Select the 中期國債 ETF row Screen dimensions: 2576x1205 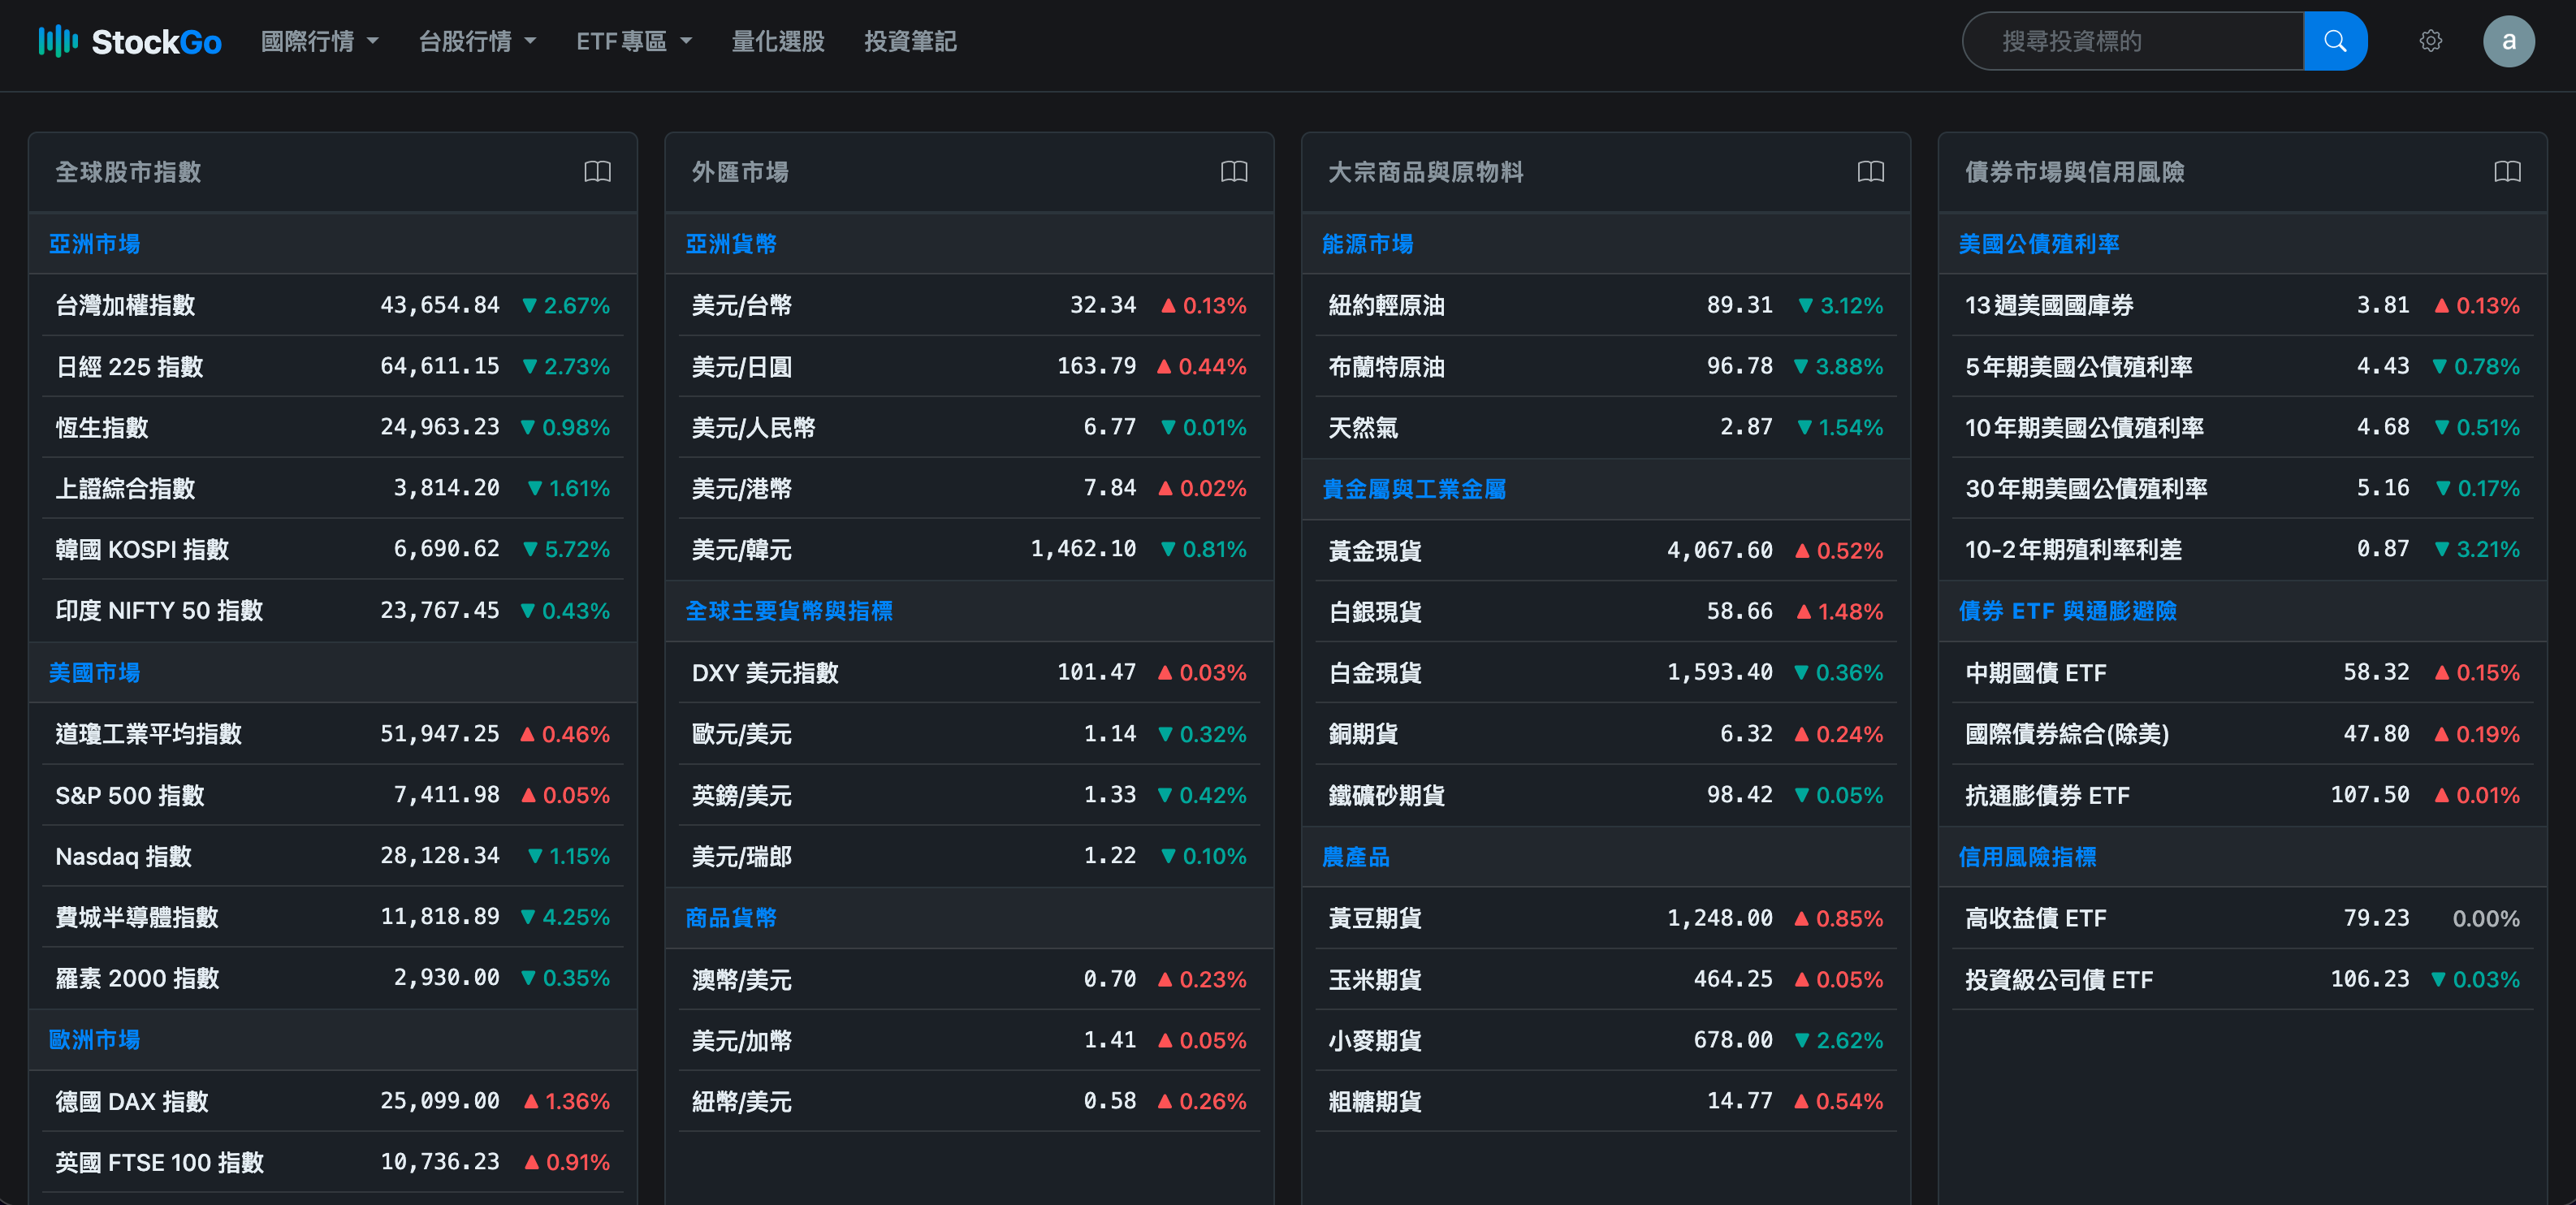[2243, 672]
